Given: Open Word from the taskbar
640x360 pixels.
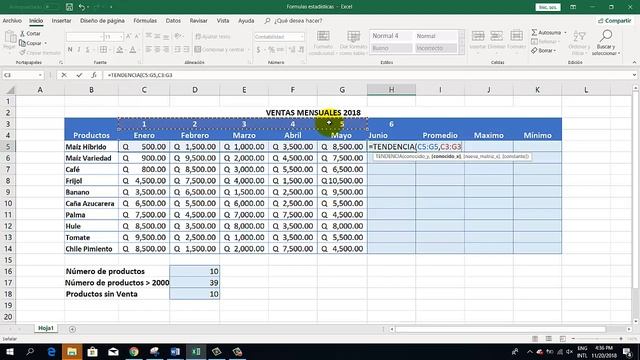Looking at the screenshot, I should [175, 351].
